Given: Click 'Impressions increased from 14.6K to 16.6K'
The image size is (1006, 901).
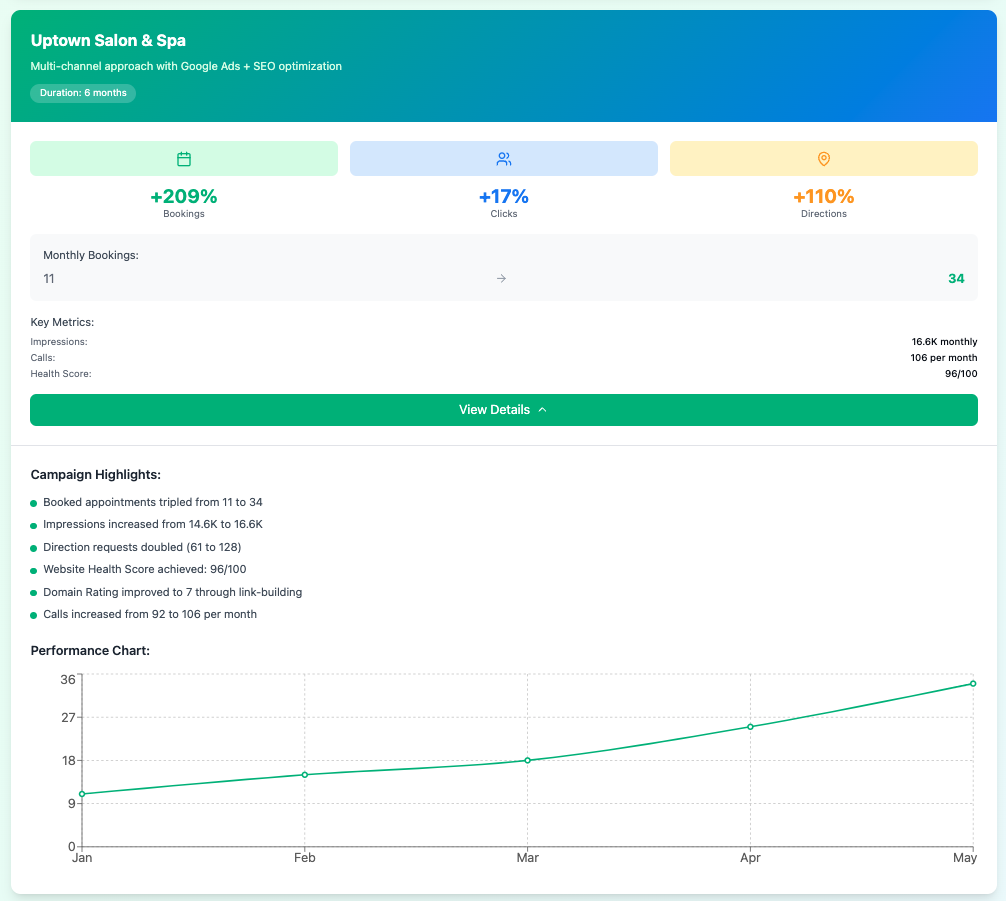Looking at the screenshot, I should pos(153,524).
